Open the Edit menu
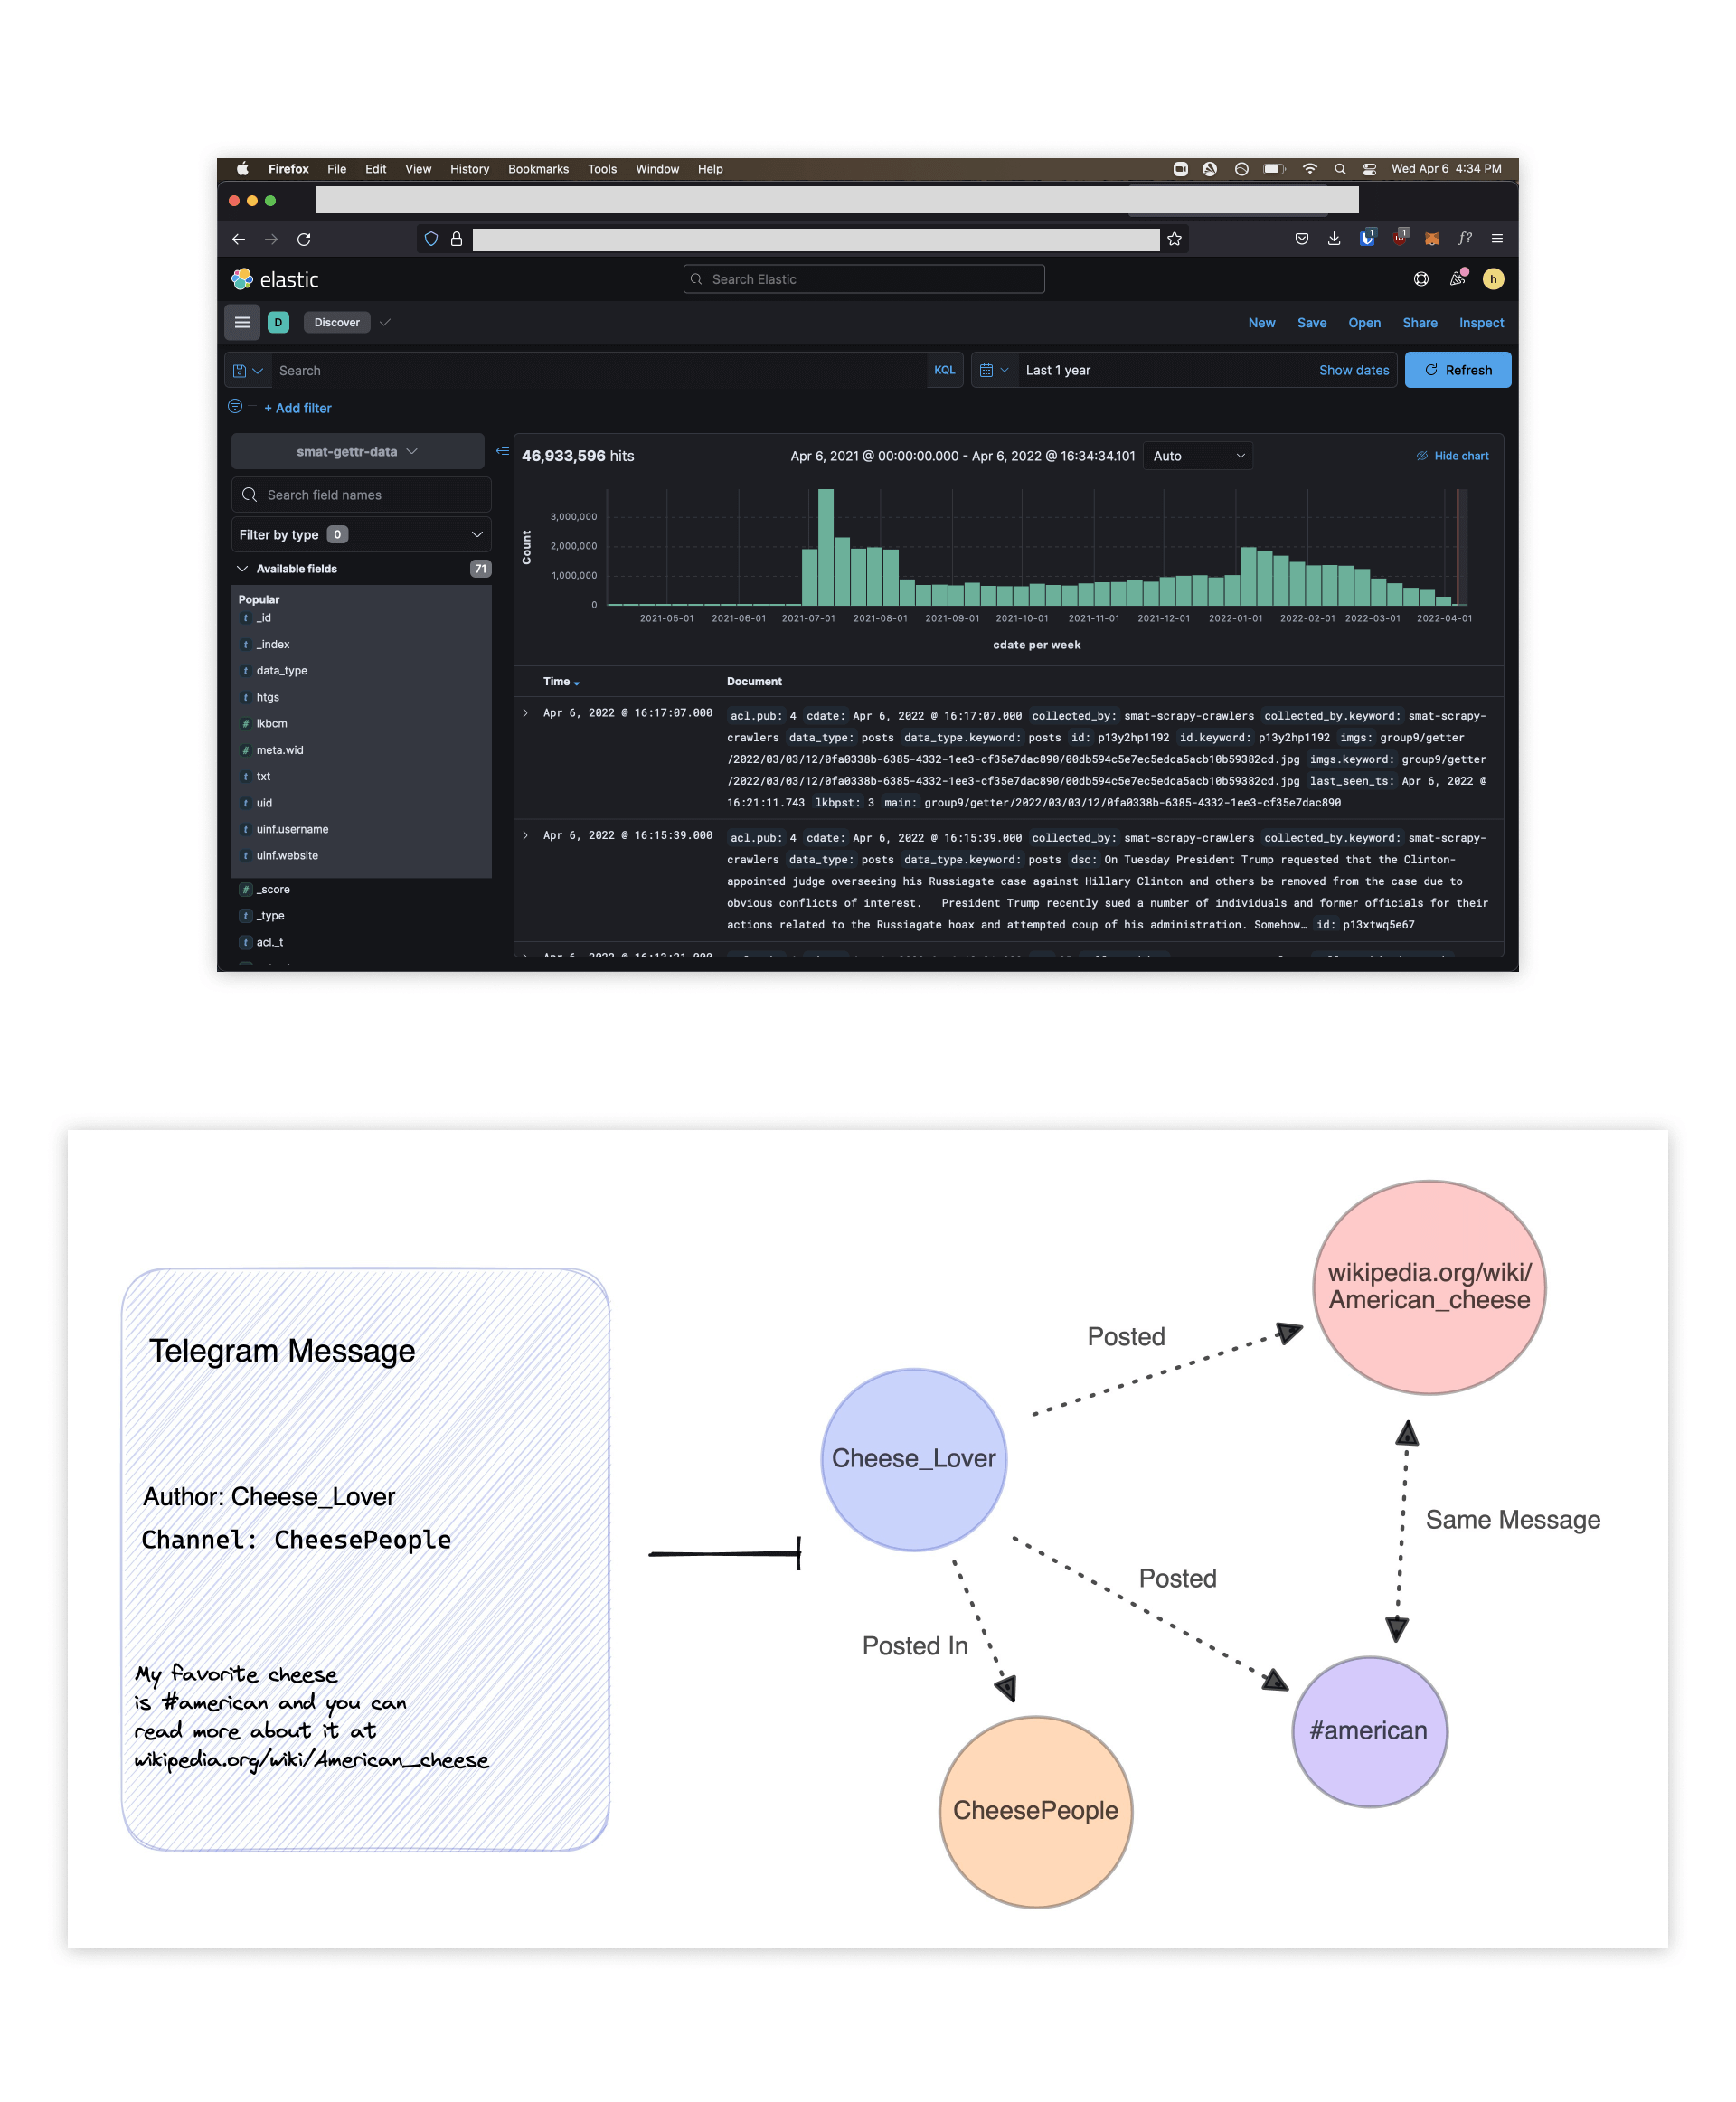Screen dimensions: 1736x2102 [376, 169]
